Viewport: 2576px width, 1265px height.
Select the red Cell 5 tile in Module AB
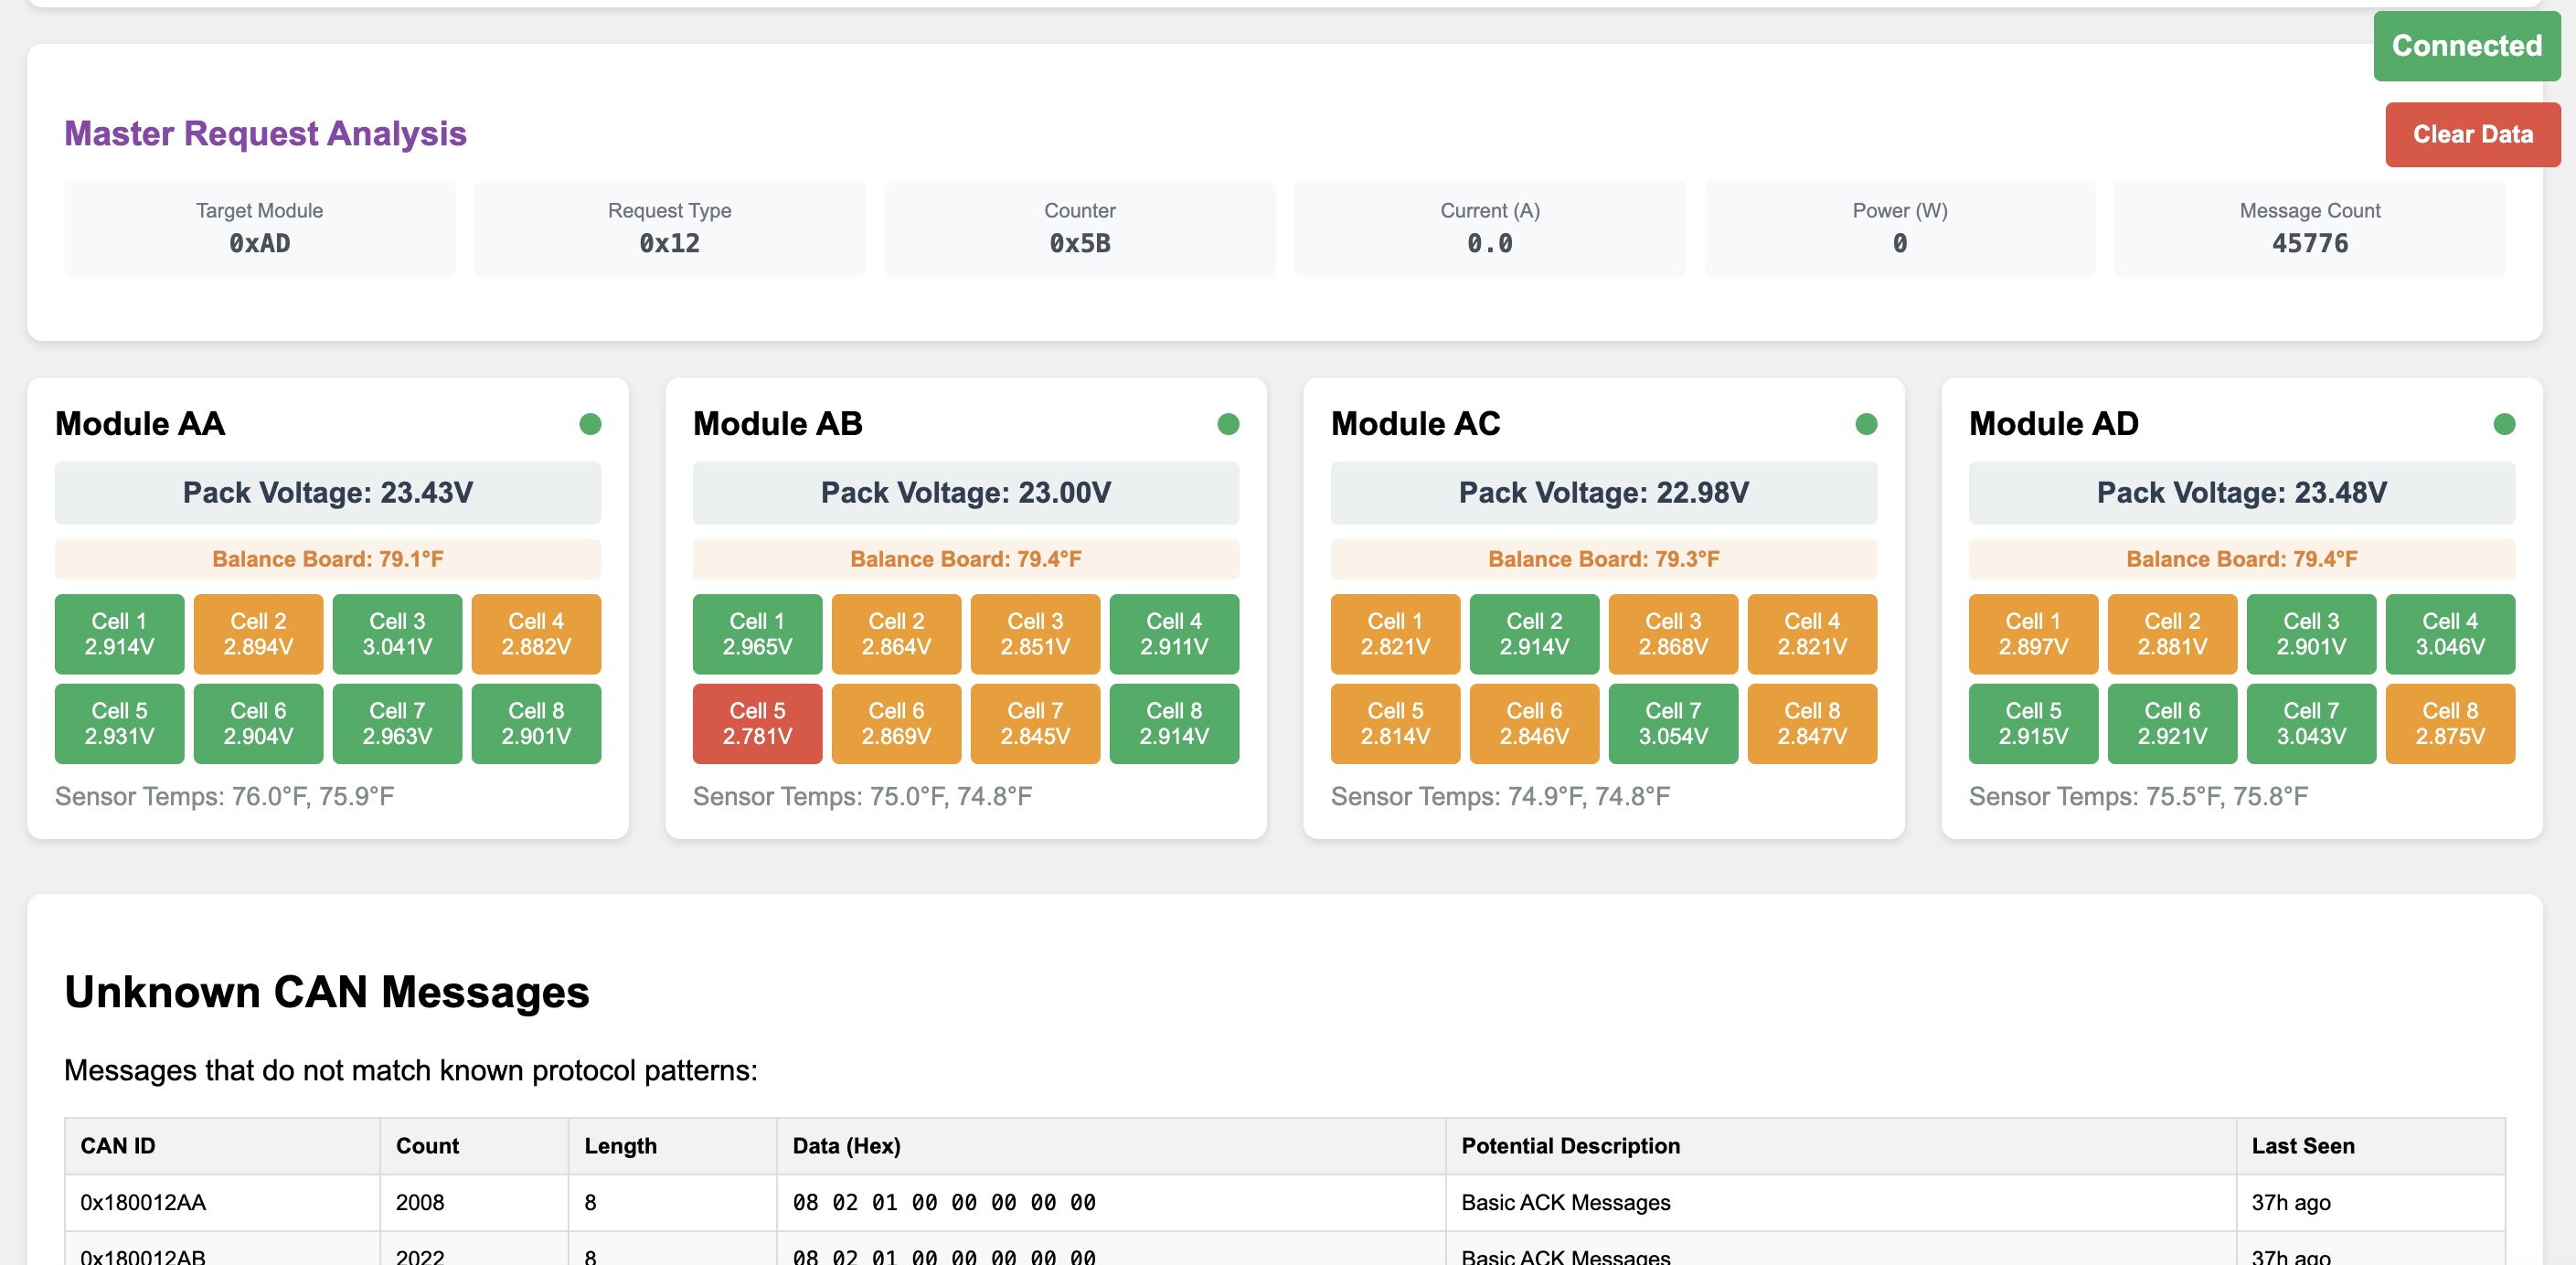click(757, 723)
